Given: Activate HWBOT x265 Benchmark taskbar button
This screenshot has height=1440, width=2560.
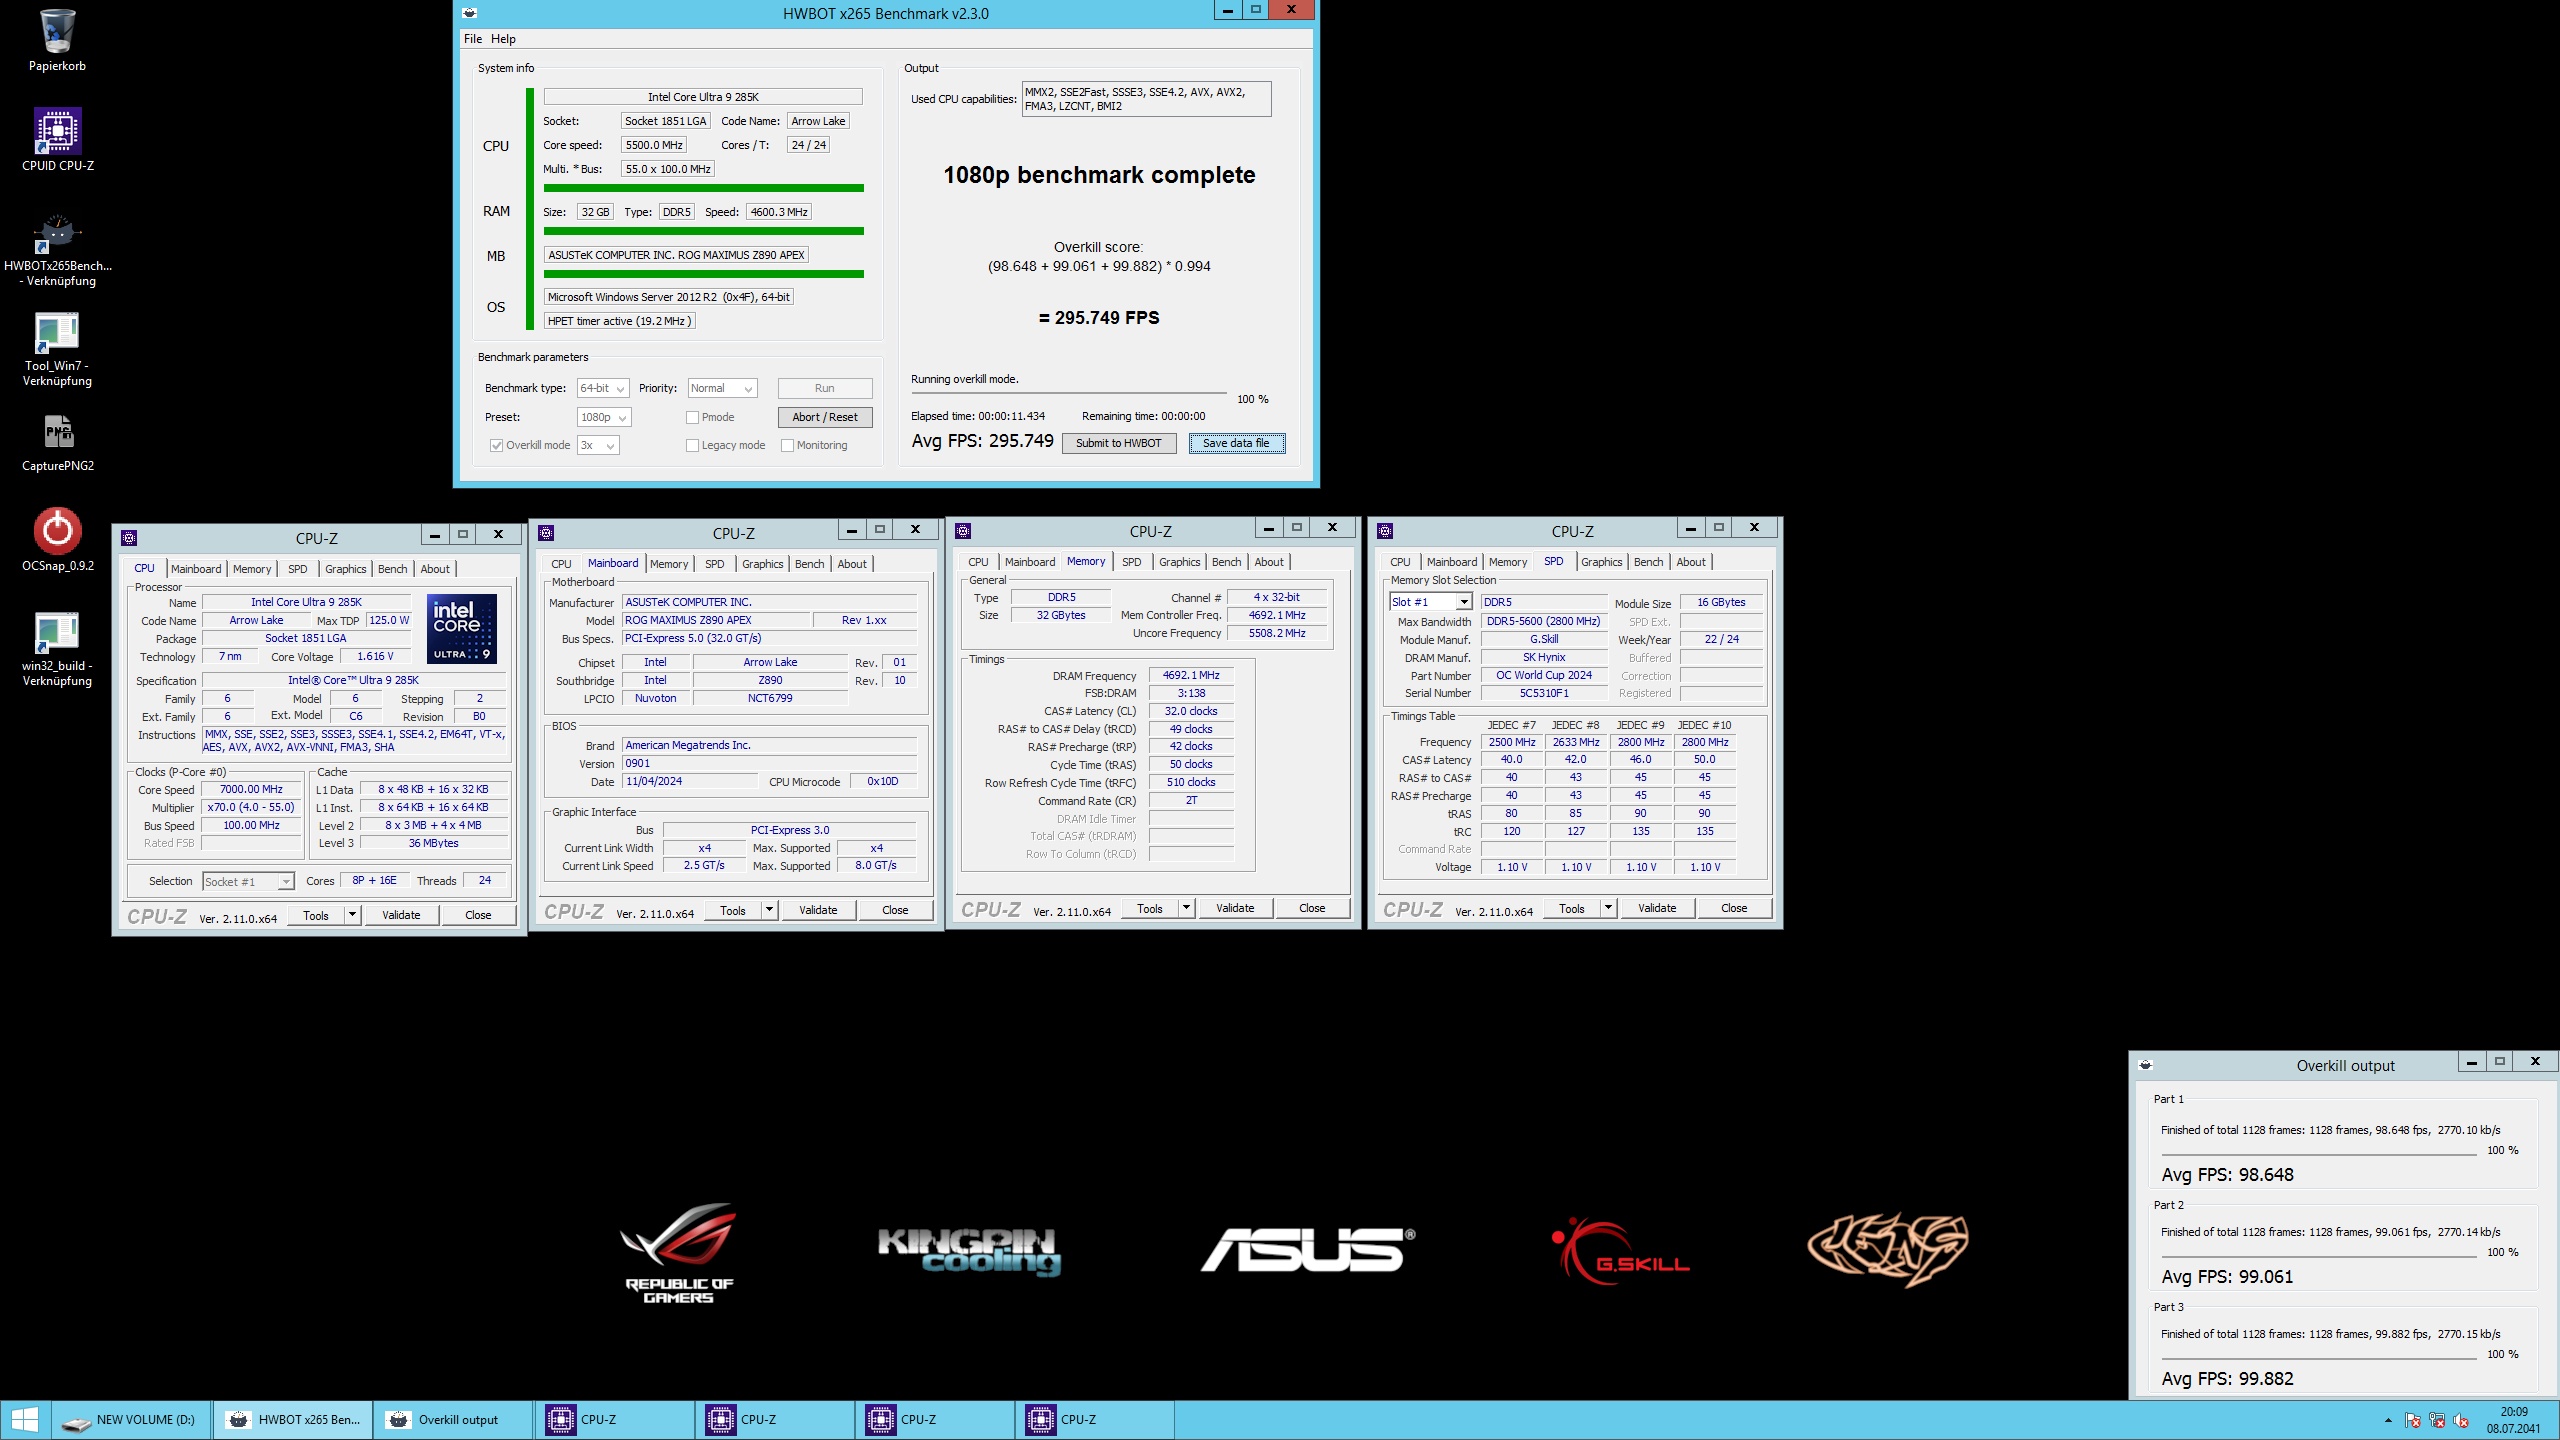Looking at the screenshot, I should point(292,1419).
